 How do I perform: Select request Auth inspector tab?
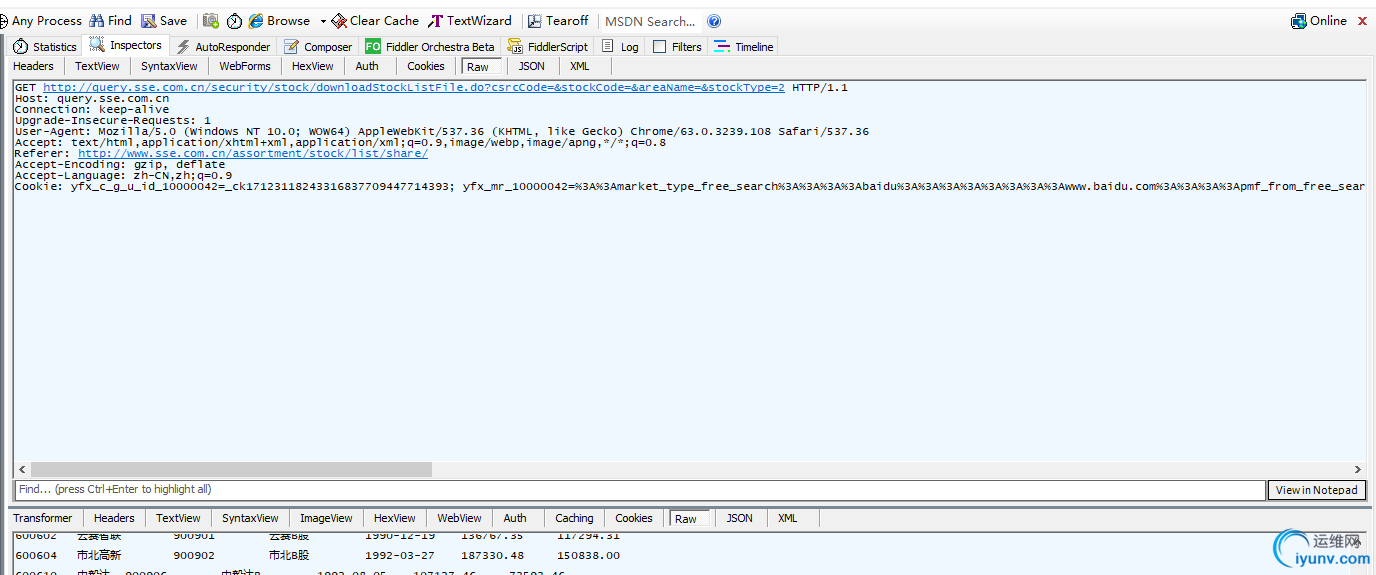pos(367,66)
